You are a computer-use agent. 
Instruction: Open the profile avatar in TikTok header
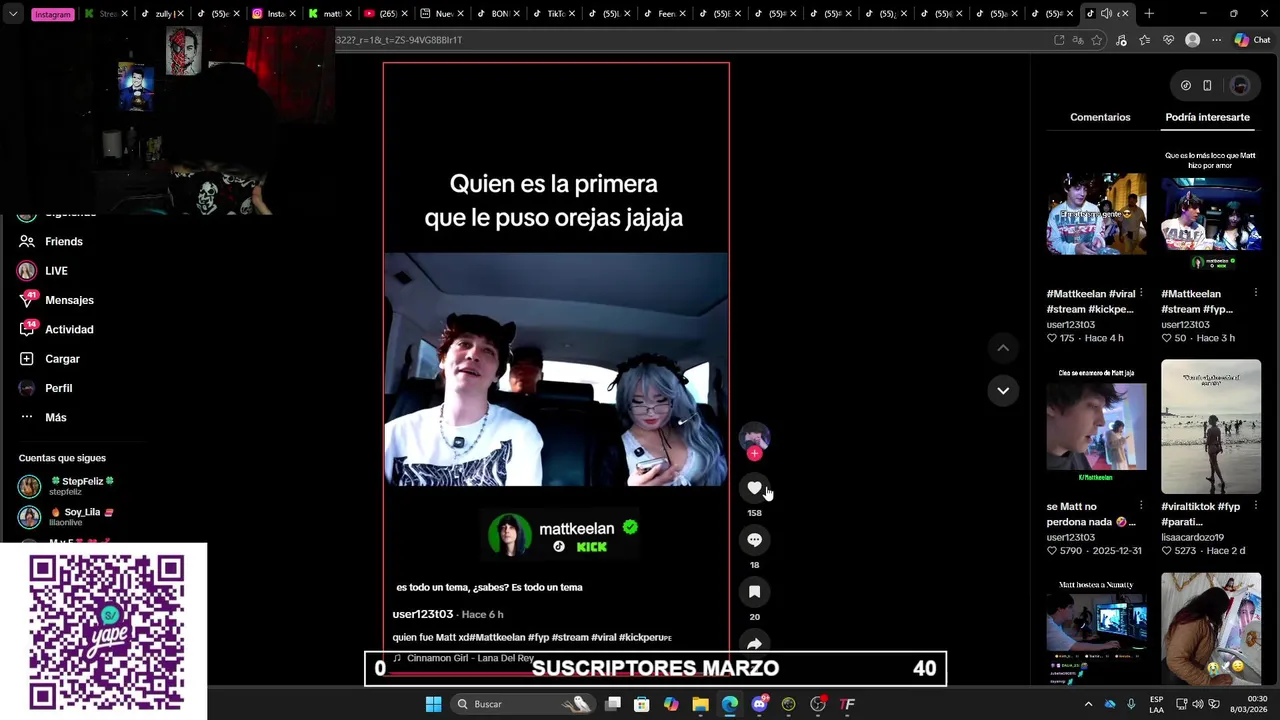click(1240, 85)
